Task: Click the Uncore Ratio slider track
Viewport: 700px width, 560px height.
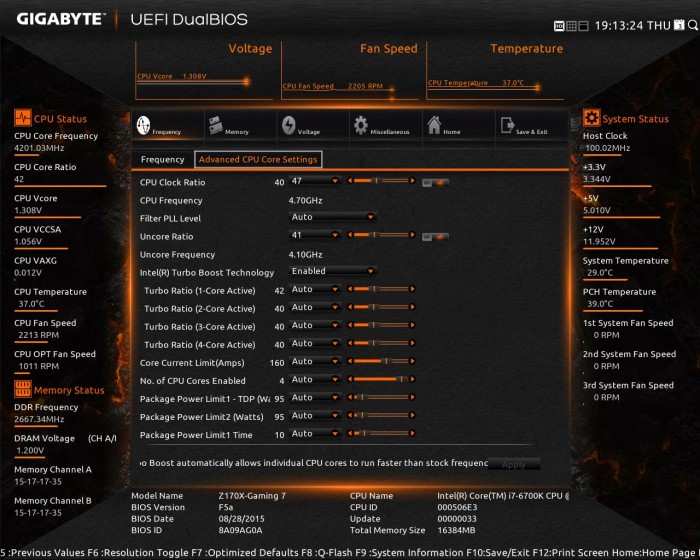Action: coord(381,235)
